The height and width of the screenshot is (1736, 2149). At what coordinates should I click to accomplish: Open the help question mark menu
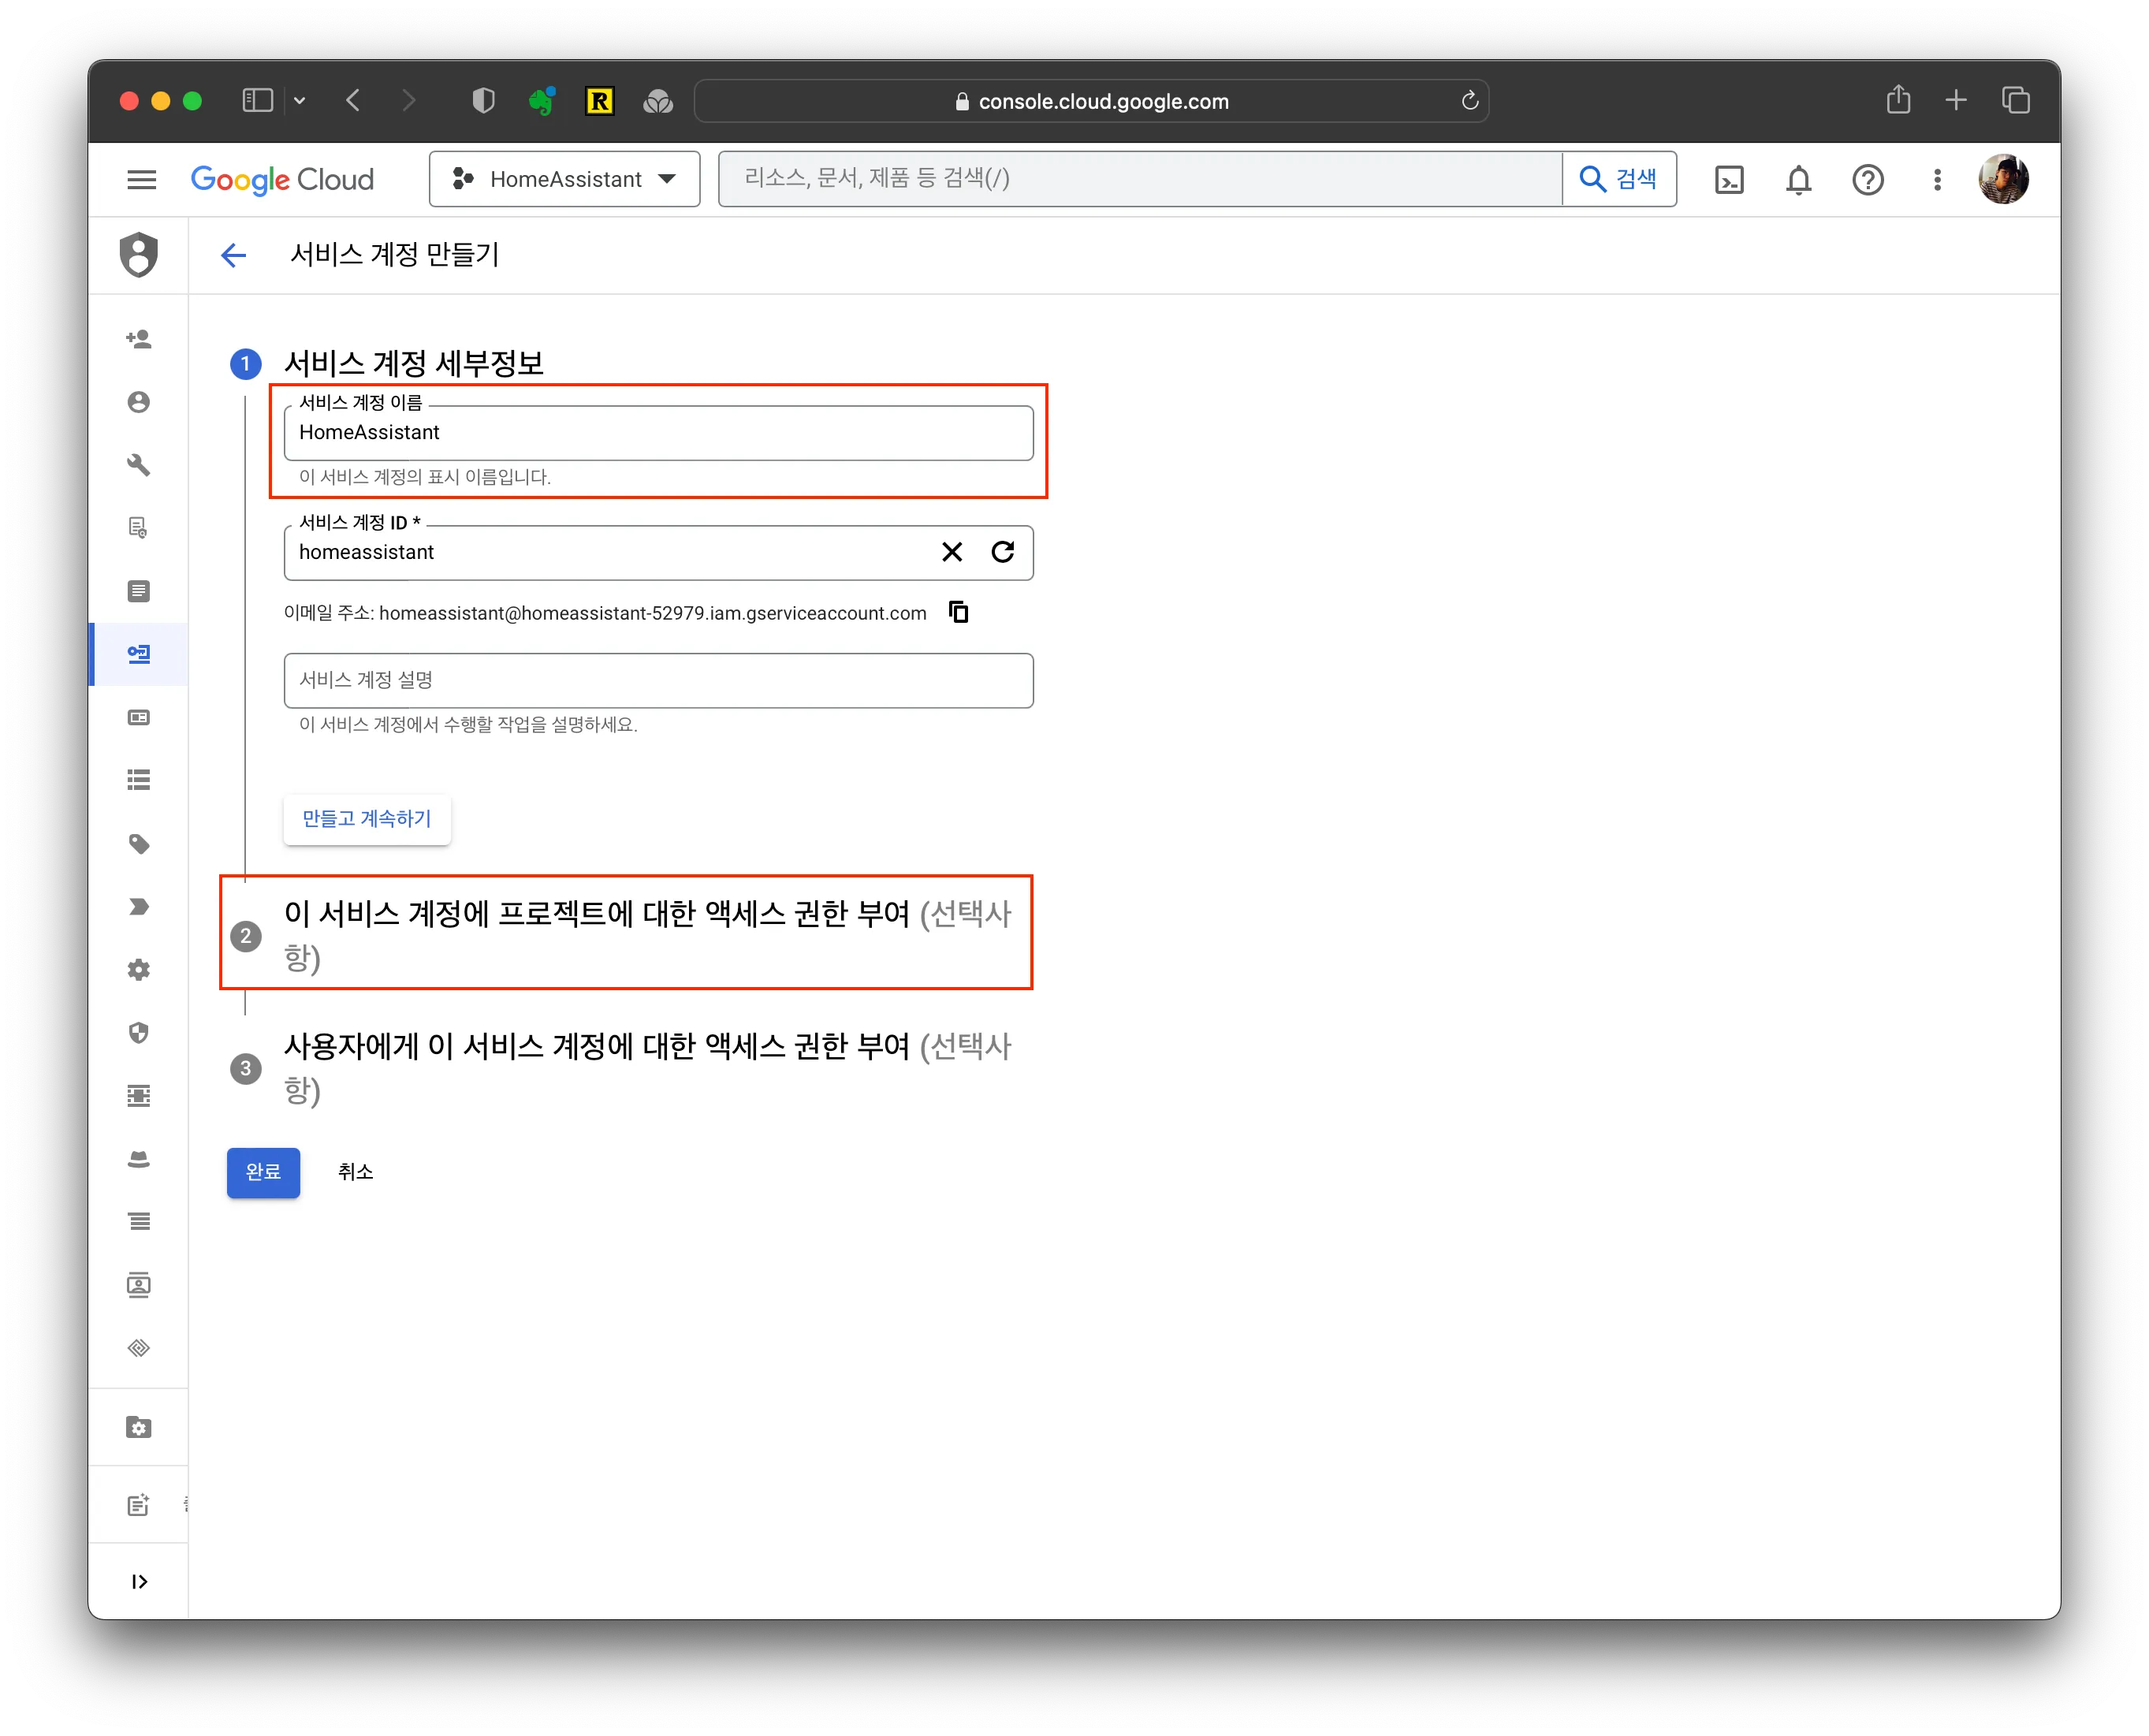click(1867, 180)
